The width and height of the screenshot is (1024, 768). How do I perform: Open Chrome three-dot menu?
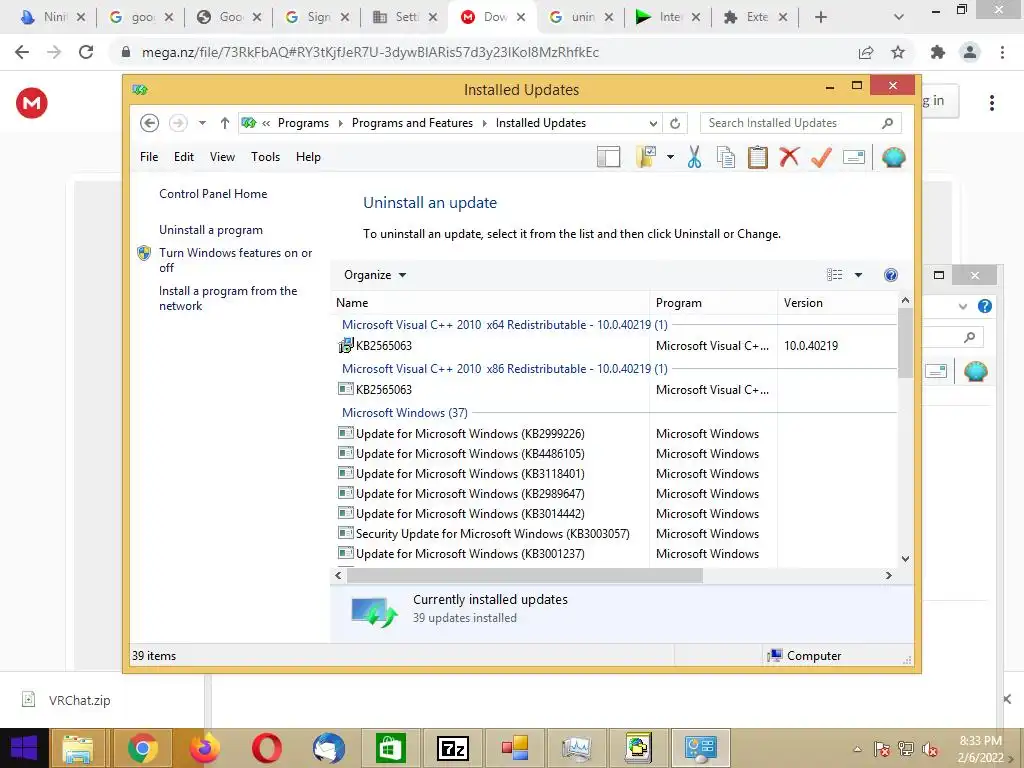pyautogui.click(x=1002, y=52)
